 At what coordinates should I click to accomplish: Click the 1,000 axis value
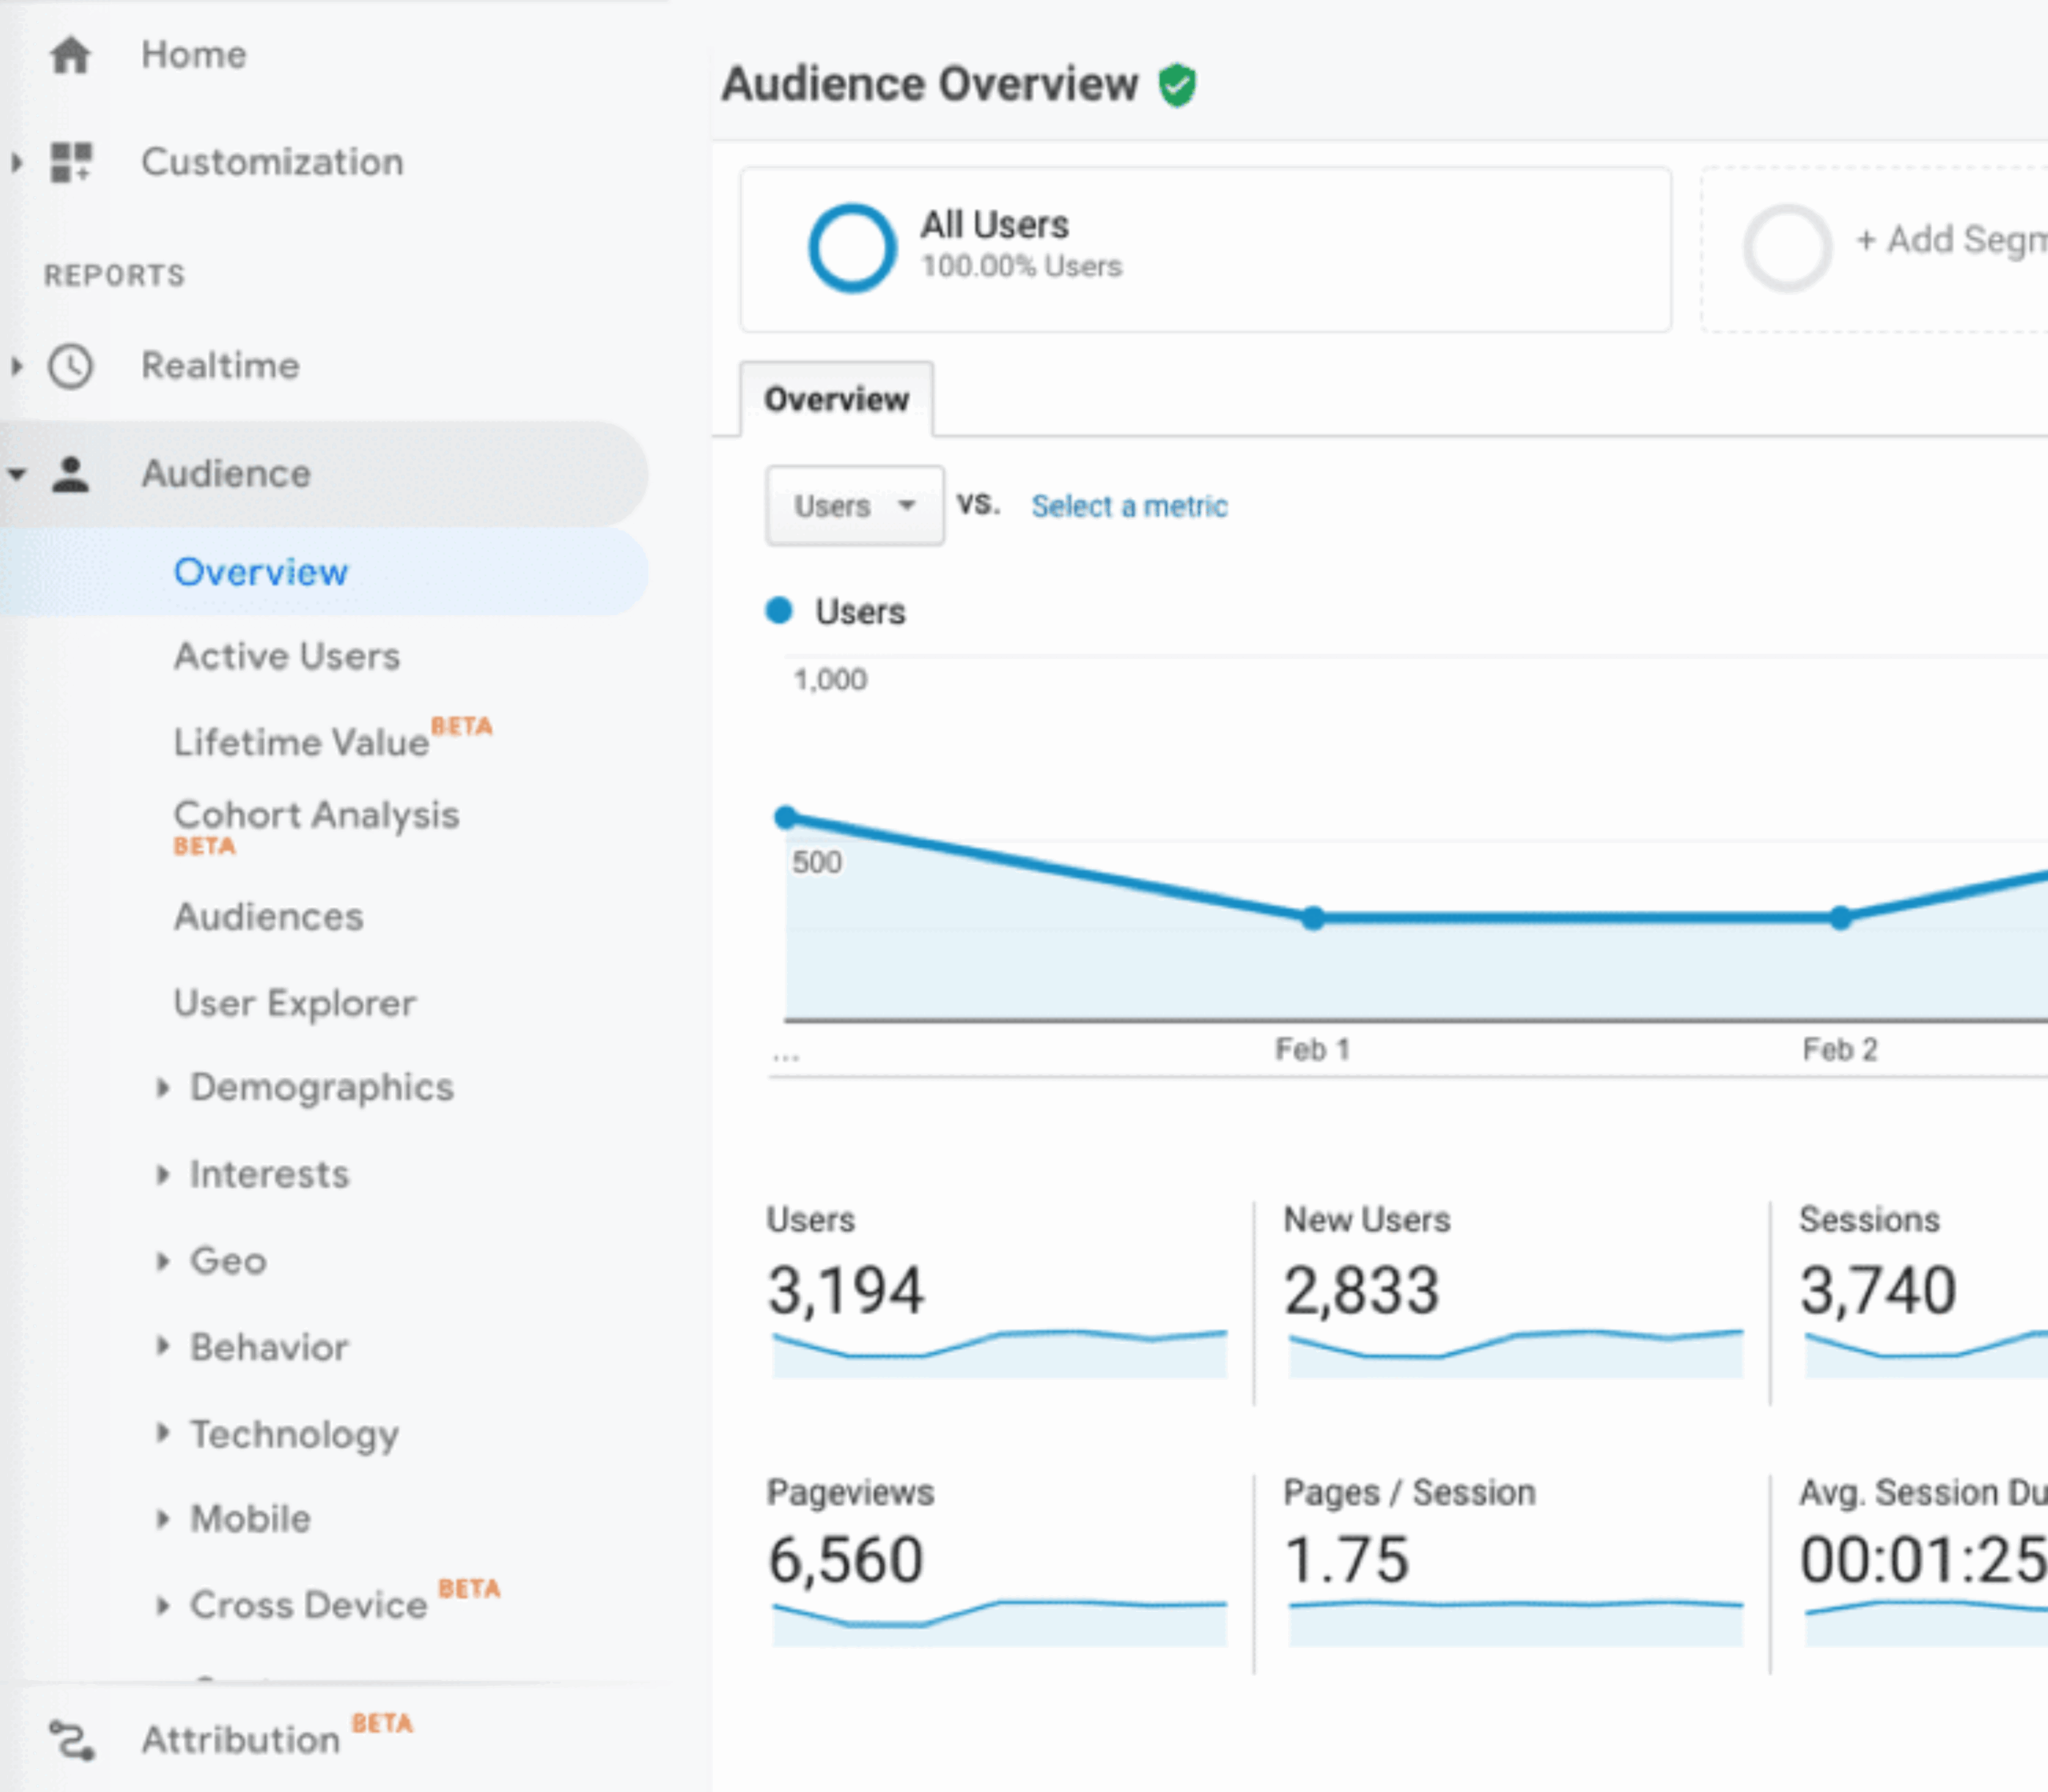pyautogui.click(x=830, y=680)
